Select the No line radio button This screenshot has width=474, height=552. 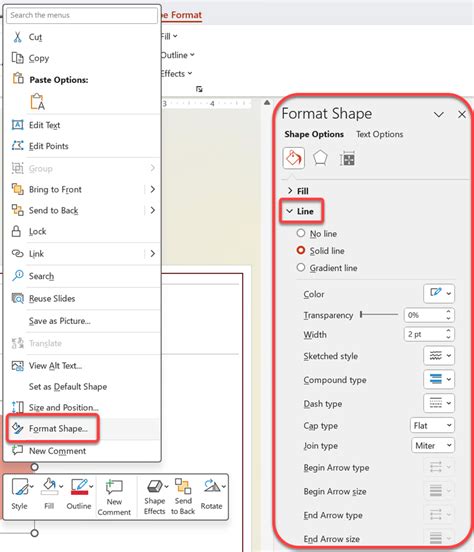point(301,233)
